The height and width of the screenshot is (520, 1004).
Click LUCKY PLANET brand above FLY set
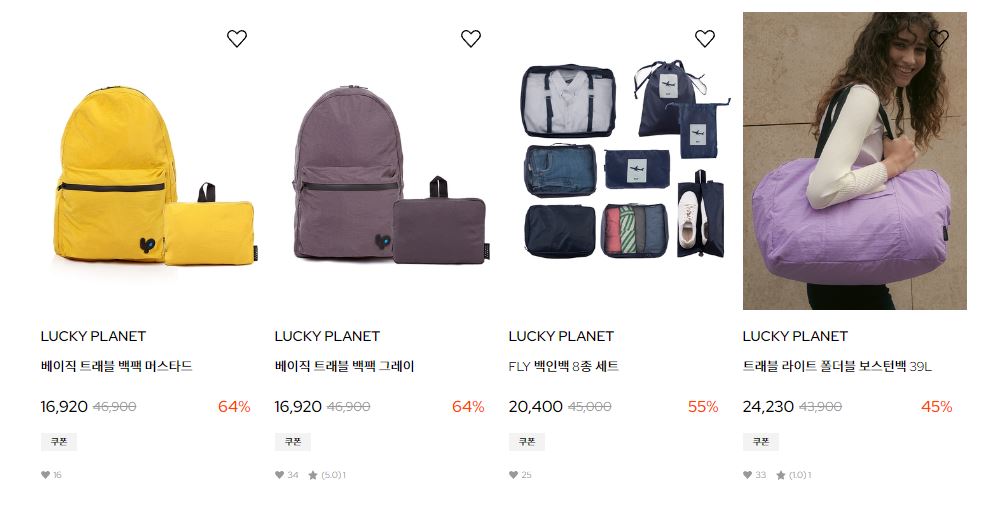[561, 336]
